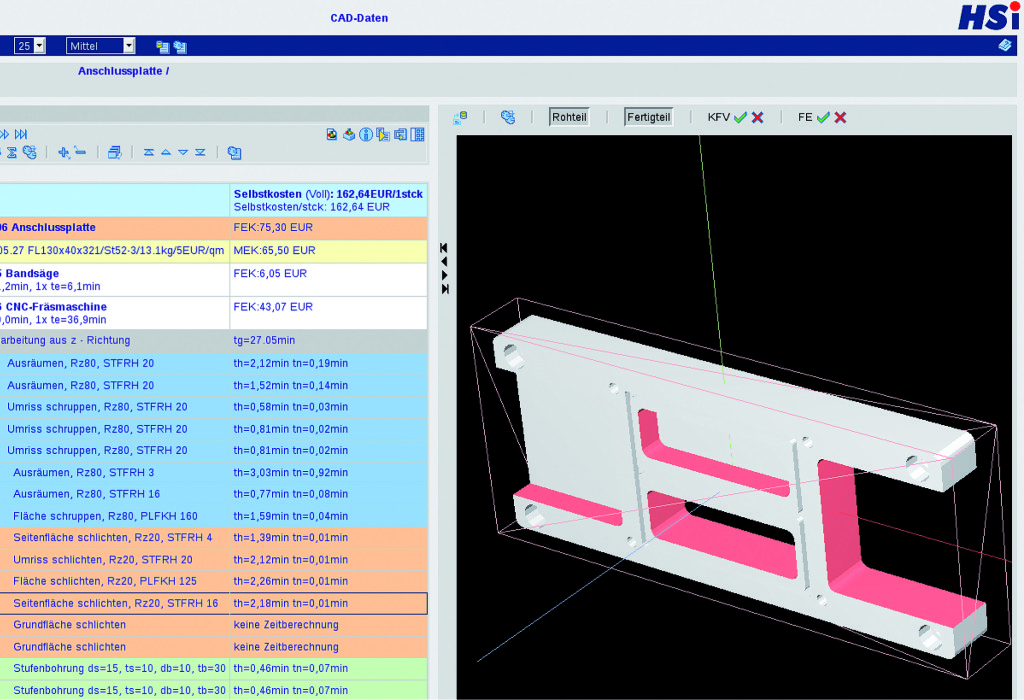
Task: Click the HSi help book icon
Action: (x=1005, y=45)
